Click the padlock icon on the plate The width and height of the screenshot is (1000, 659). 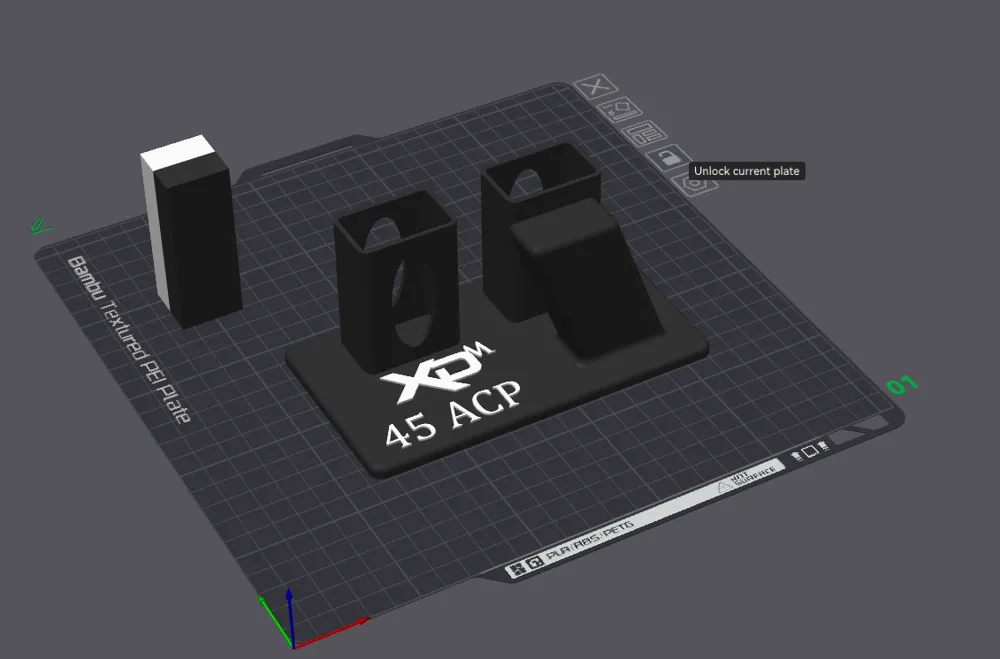pos(669,160)
